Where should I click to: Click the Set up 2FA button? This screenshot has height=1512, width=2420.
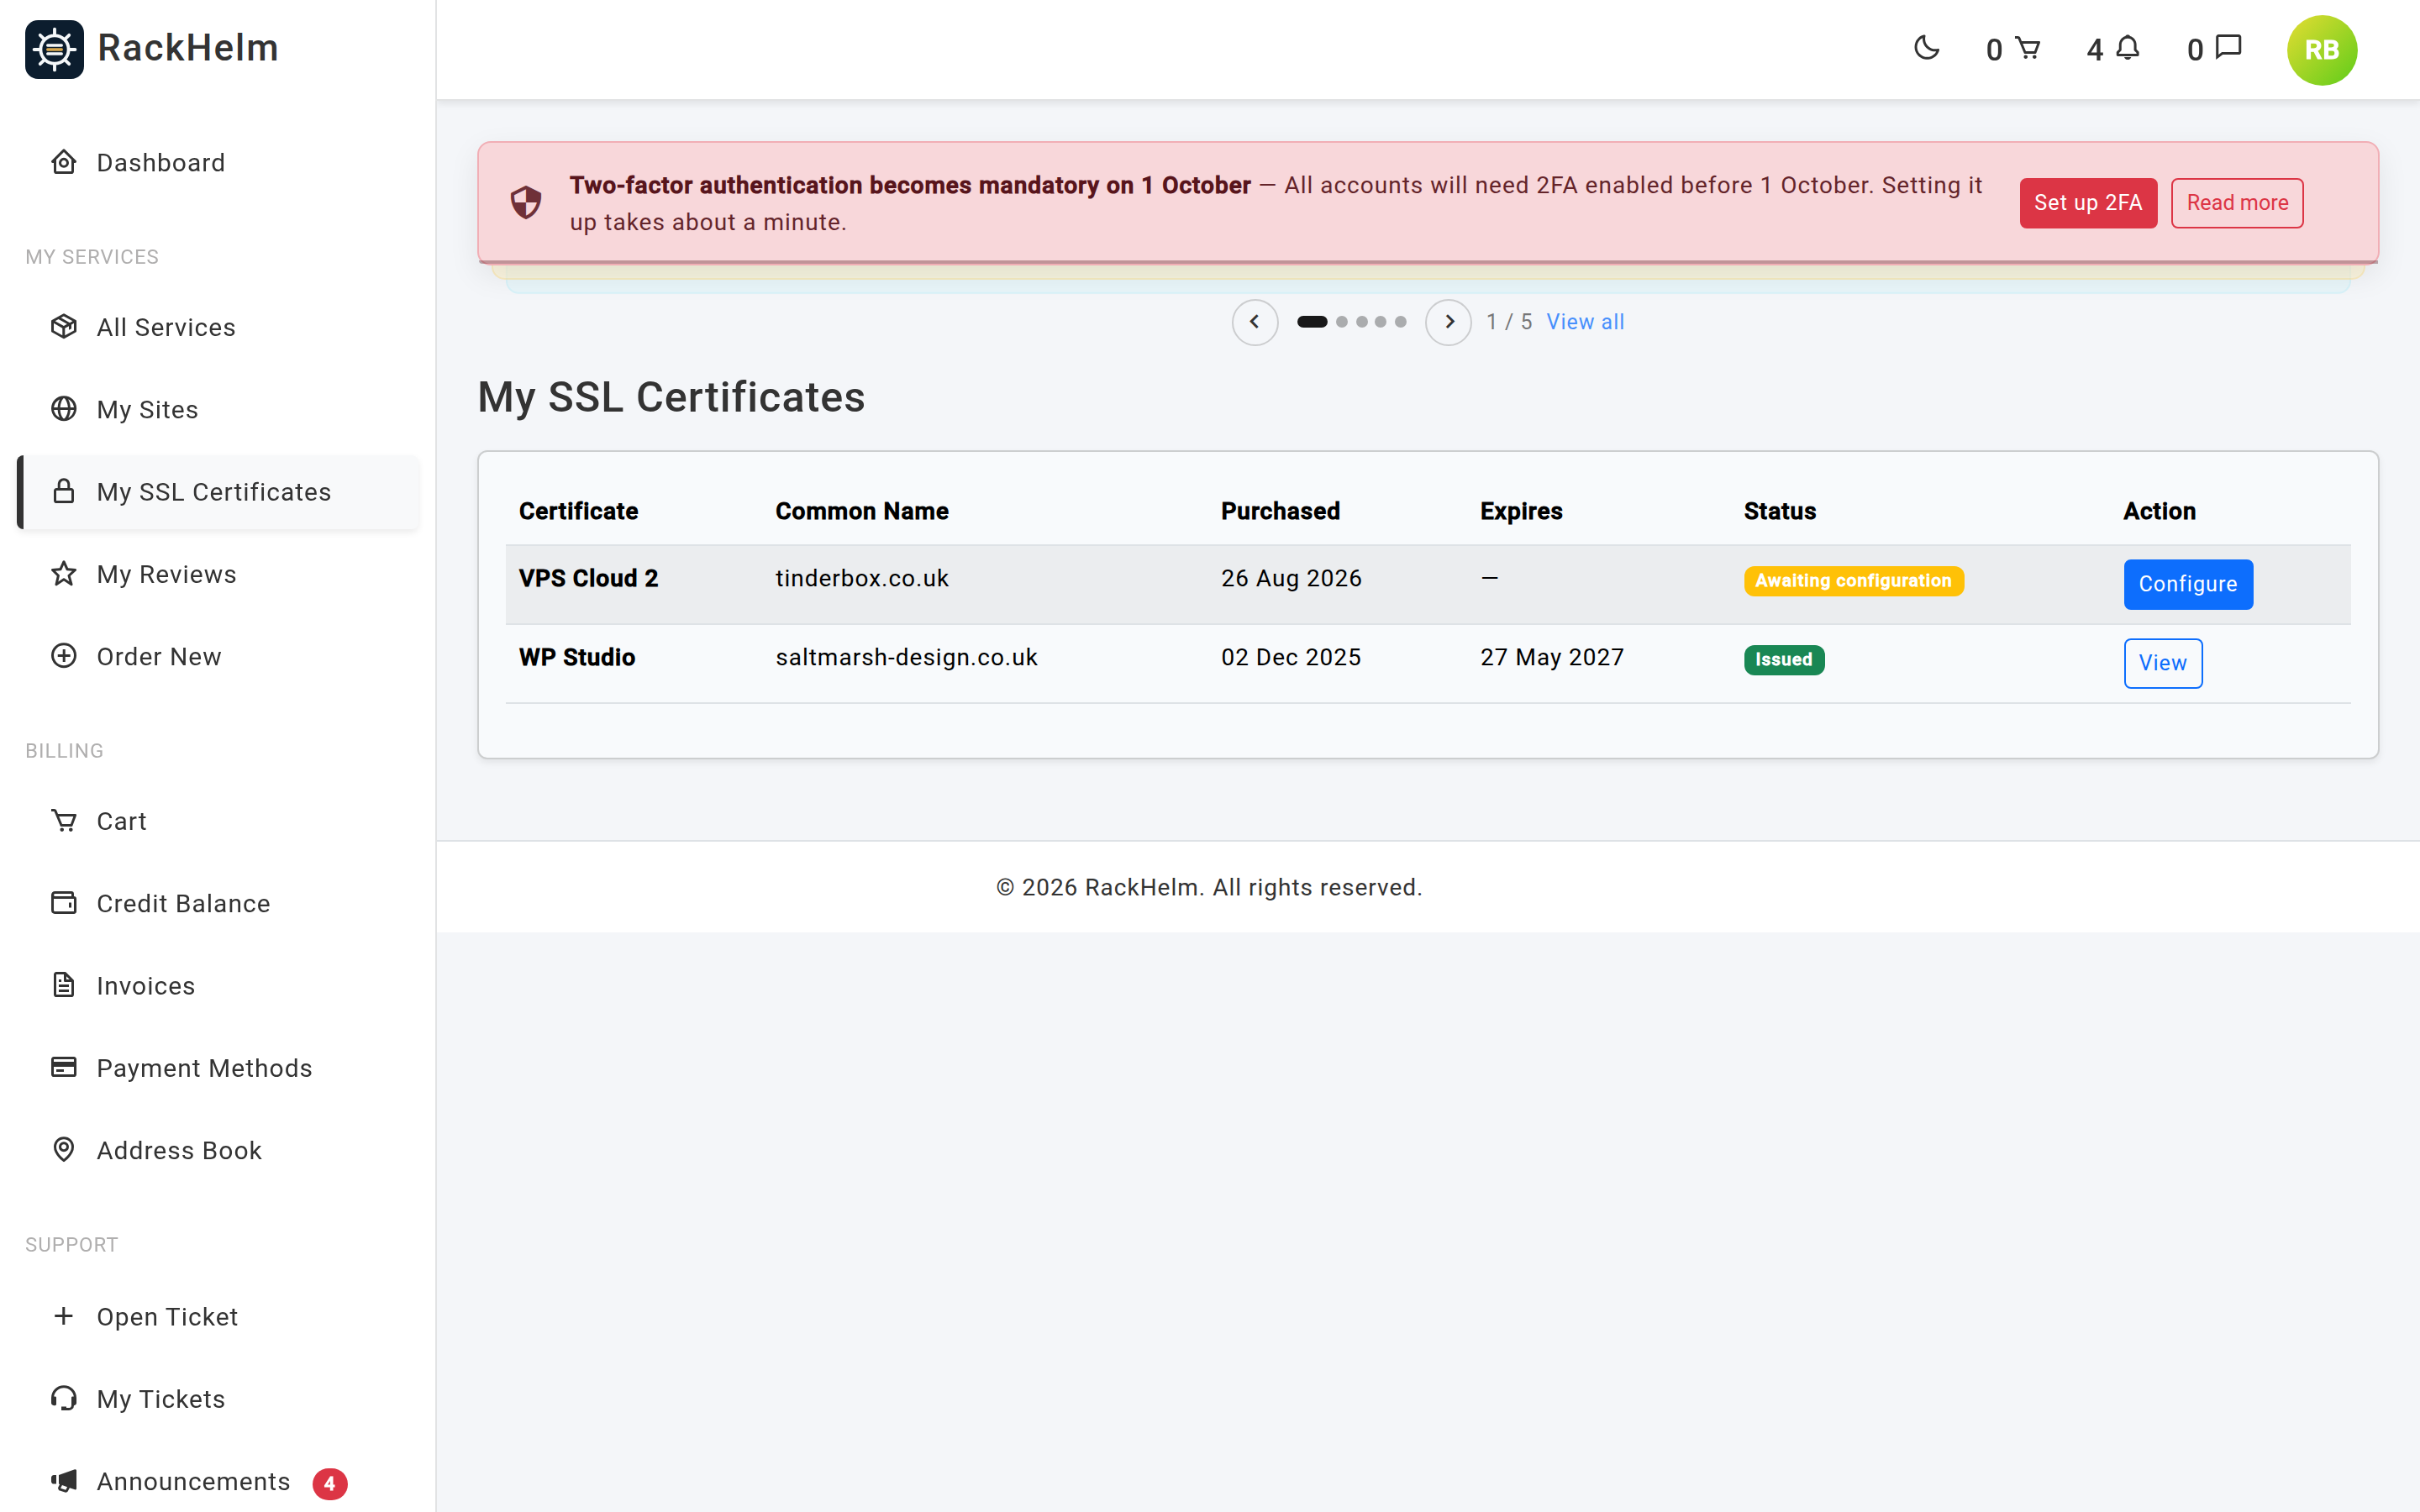[2088, 203]
